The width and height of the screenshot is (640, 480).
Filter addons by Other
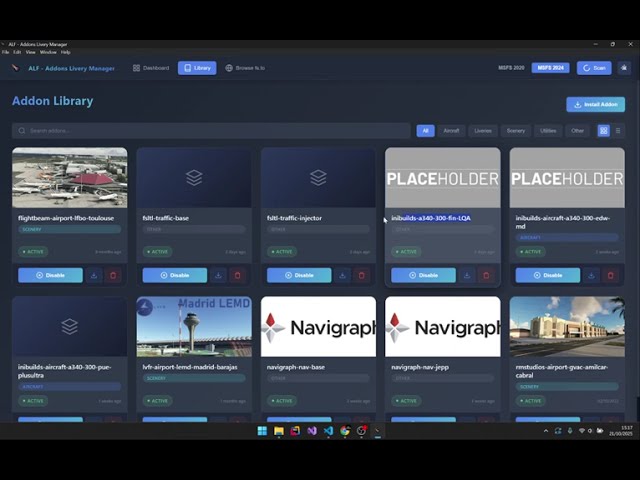pyautogui.click(x=577, y=131)
